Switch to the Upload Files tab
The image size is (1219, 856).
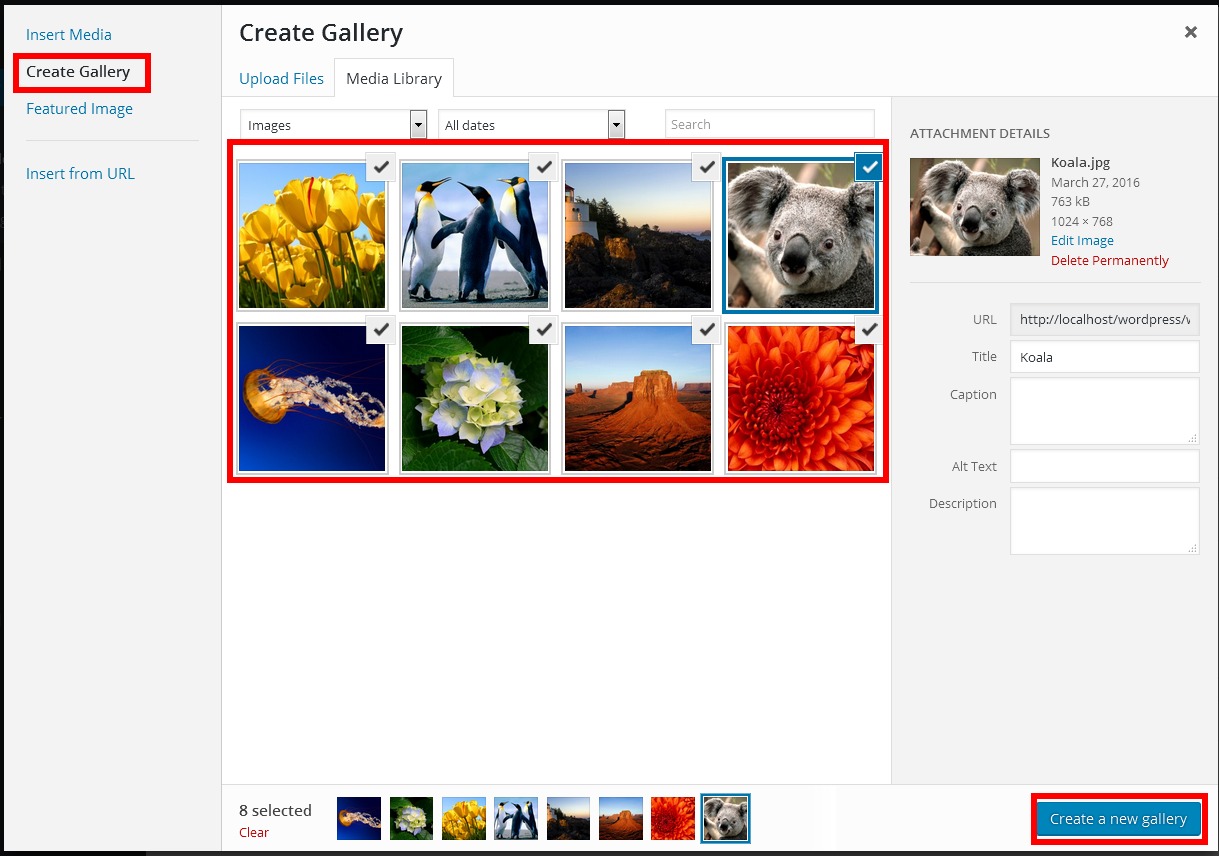pos(281,77)
